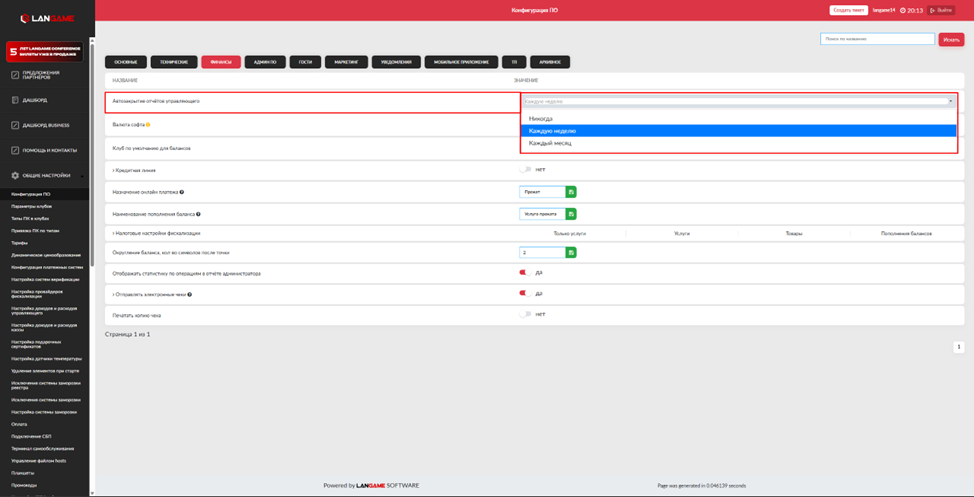
Task: Select Каждый месяц from the dropdown list
Action: [x=549, y=143]
